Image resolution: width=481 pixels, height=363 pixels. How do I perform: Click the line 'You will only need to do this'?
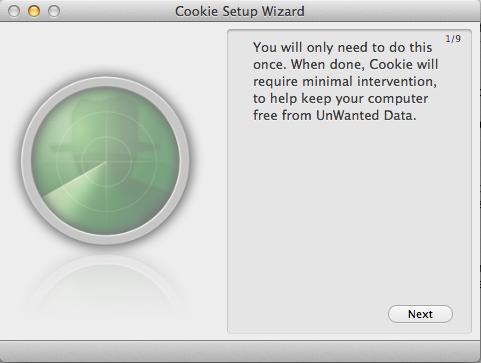point(342,47)
